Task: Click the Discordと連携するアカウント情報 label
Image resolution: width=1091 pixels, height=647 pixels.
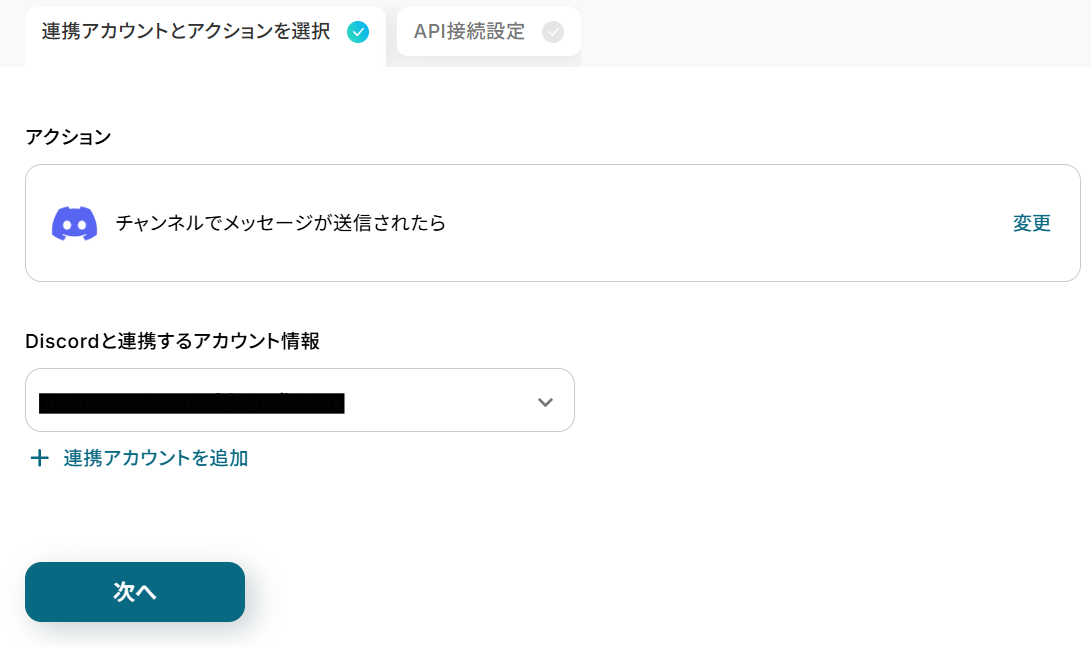Action: (x=172, y=341)
